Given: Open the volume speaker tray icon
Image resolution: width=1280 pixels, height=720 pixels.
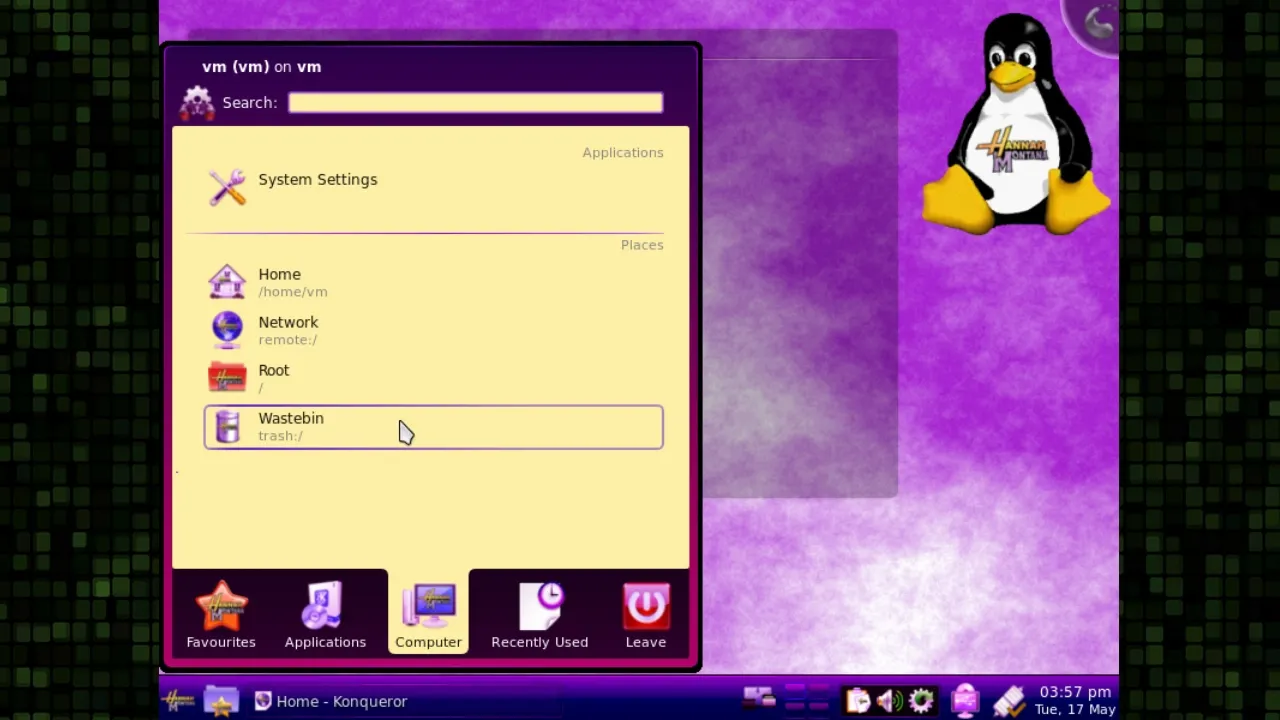Looking at the screenshot, I should point(889,701).
